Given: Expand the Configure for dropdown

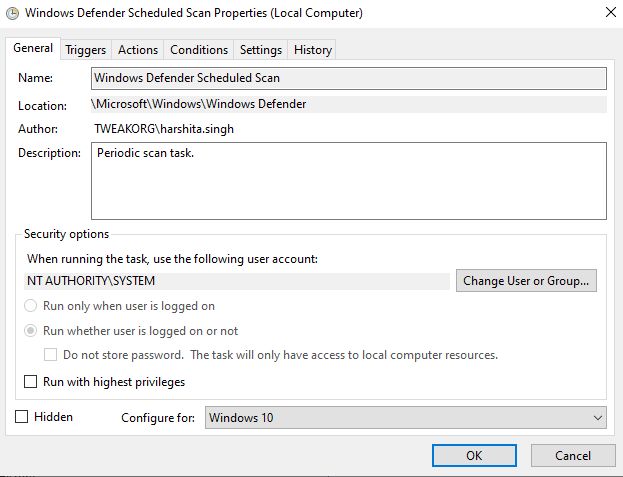Looking at the screenshot, I should point(406,418).
